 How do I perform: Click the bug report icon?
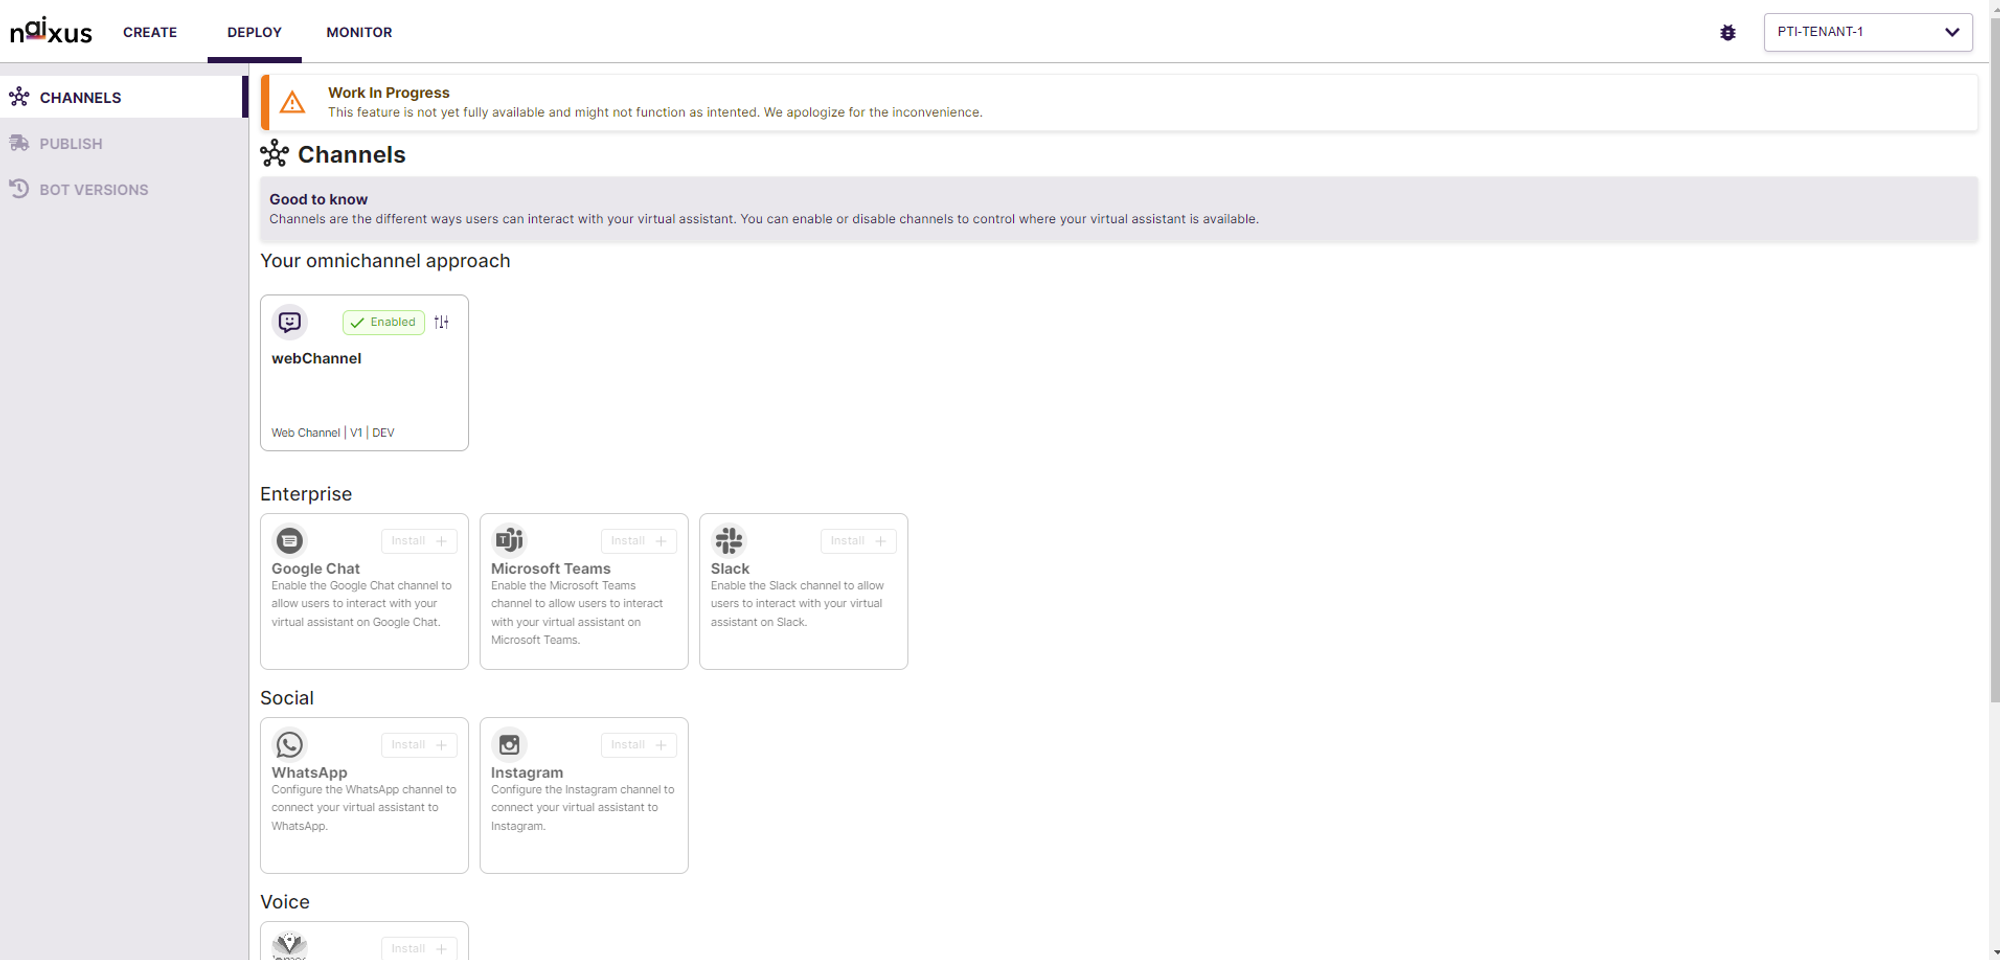coord(1727,32)
